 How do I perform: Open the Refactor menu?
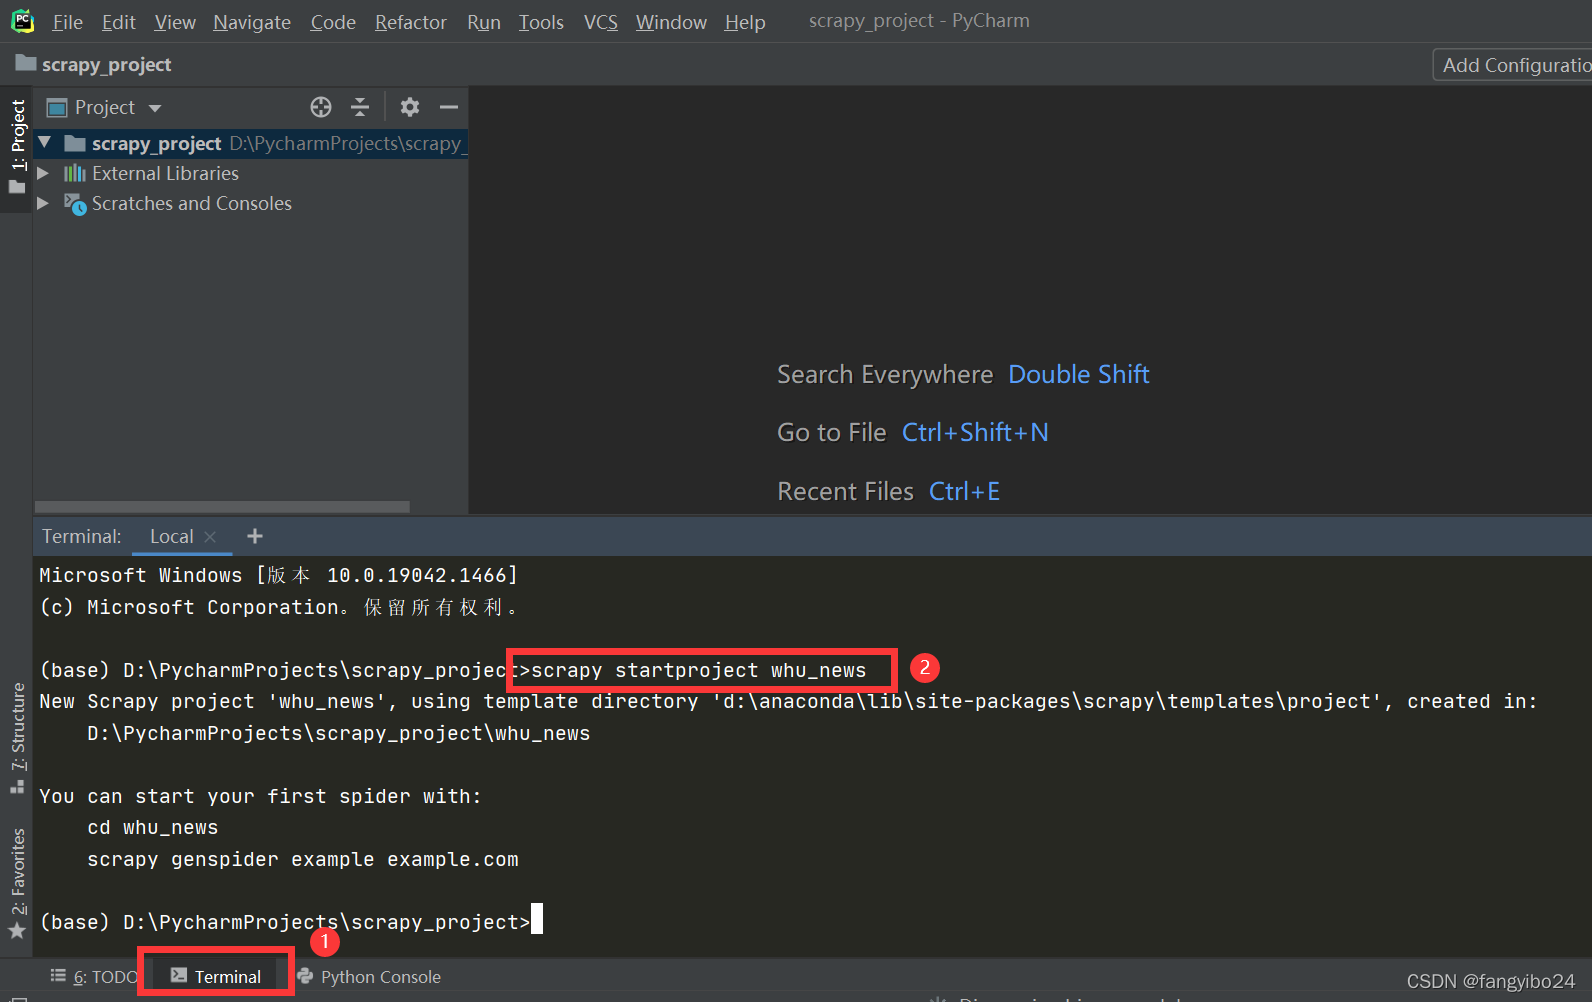(x=411, y=22)
